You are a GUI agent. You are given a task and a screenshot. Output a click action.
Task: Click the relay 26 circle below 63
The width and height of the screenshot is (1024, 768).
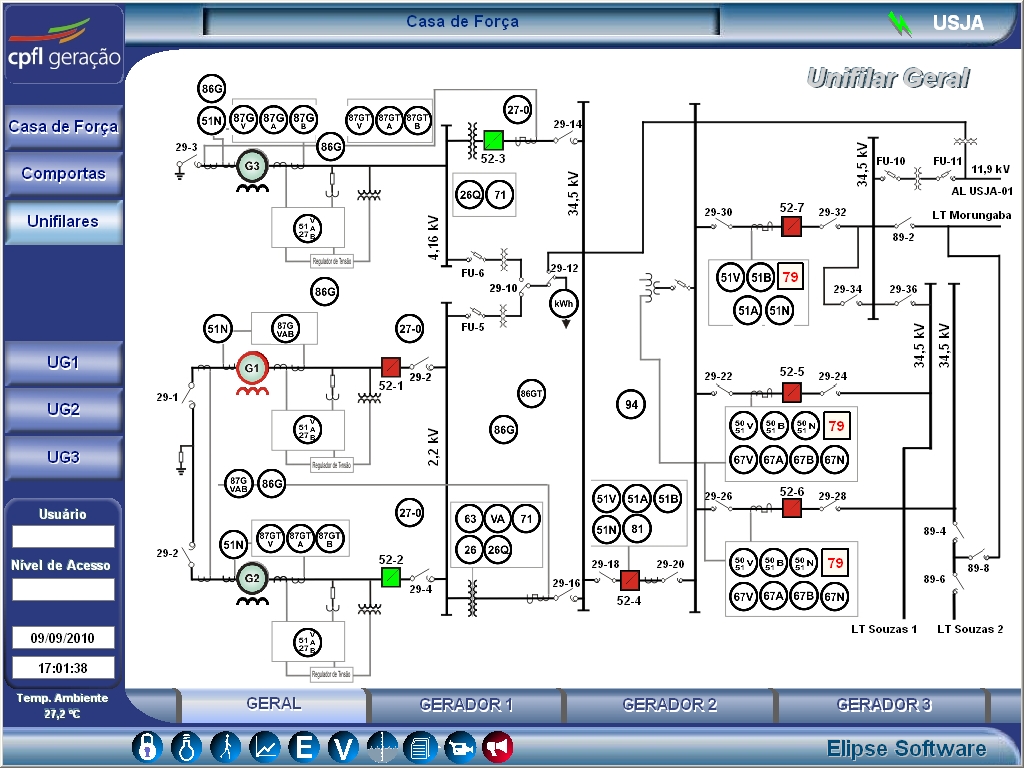(x=470, y=550)
